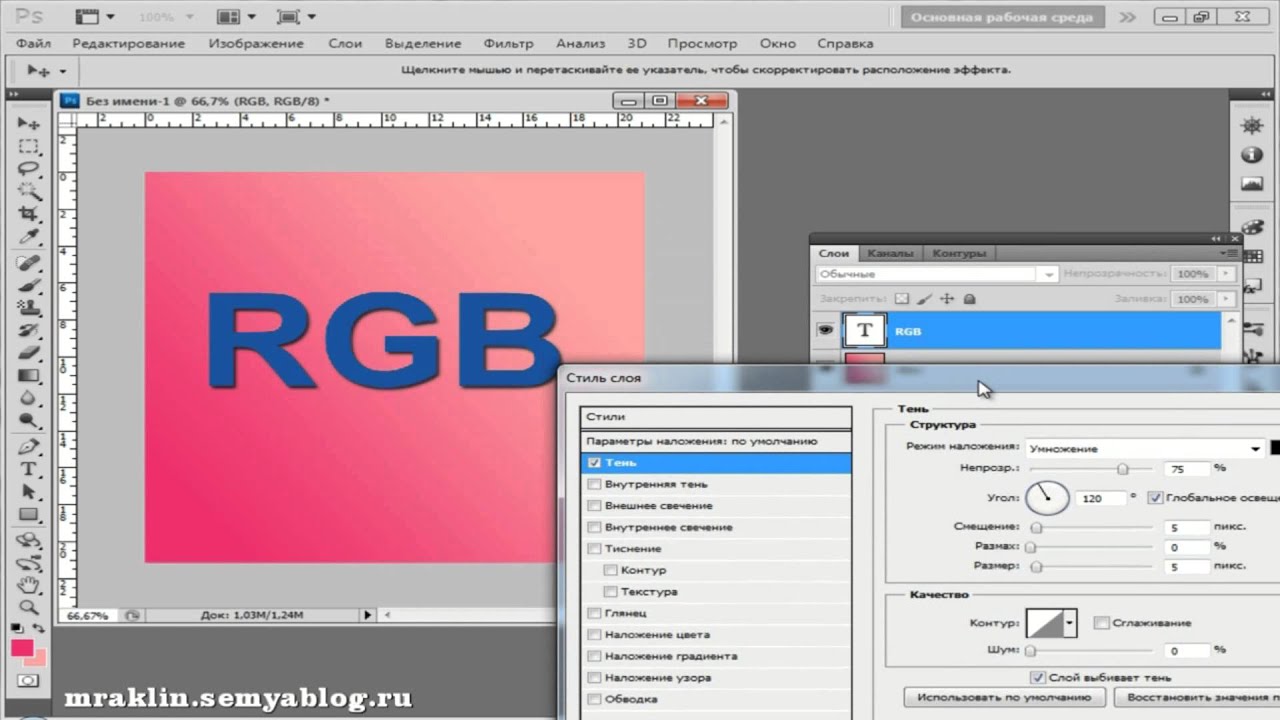Enable the Внешнее свечение checkbox
The height and width of the screenshot is (720, 1280).
point(595,506)
